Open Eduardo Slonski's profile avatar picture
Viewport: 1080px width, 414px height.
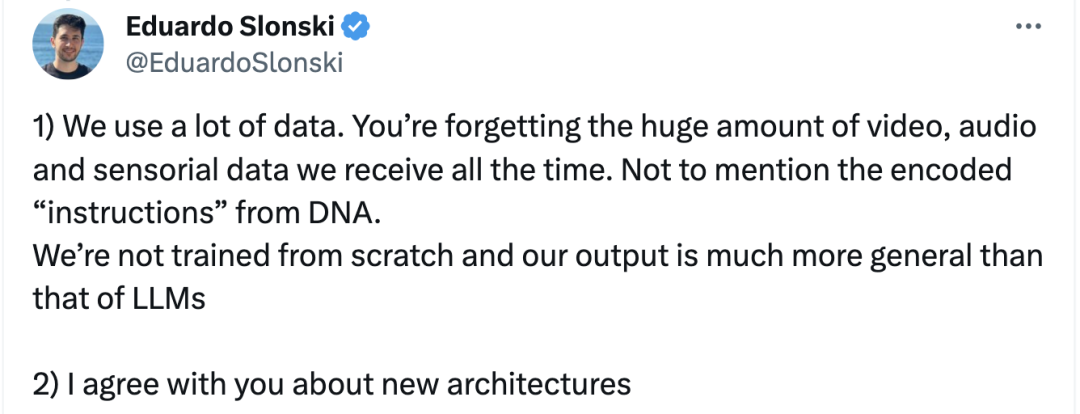point(68,44)
